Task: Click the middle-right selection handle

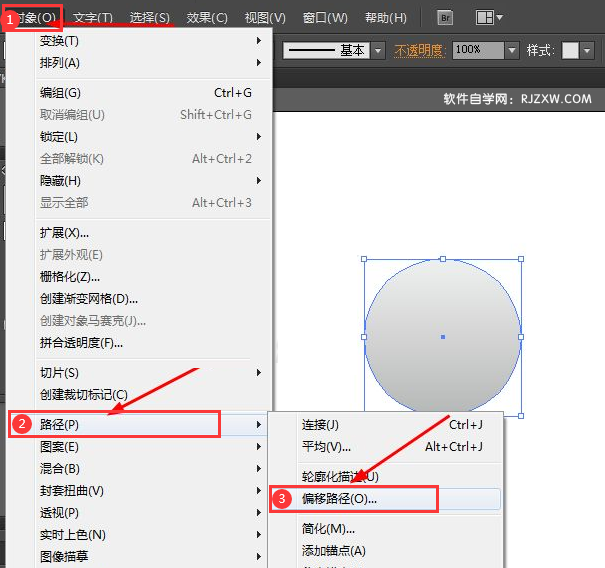Action: point(521,337)
